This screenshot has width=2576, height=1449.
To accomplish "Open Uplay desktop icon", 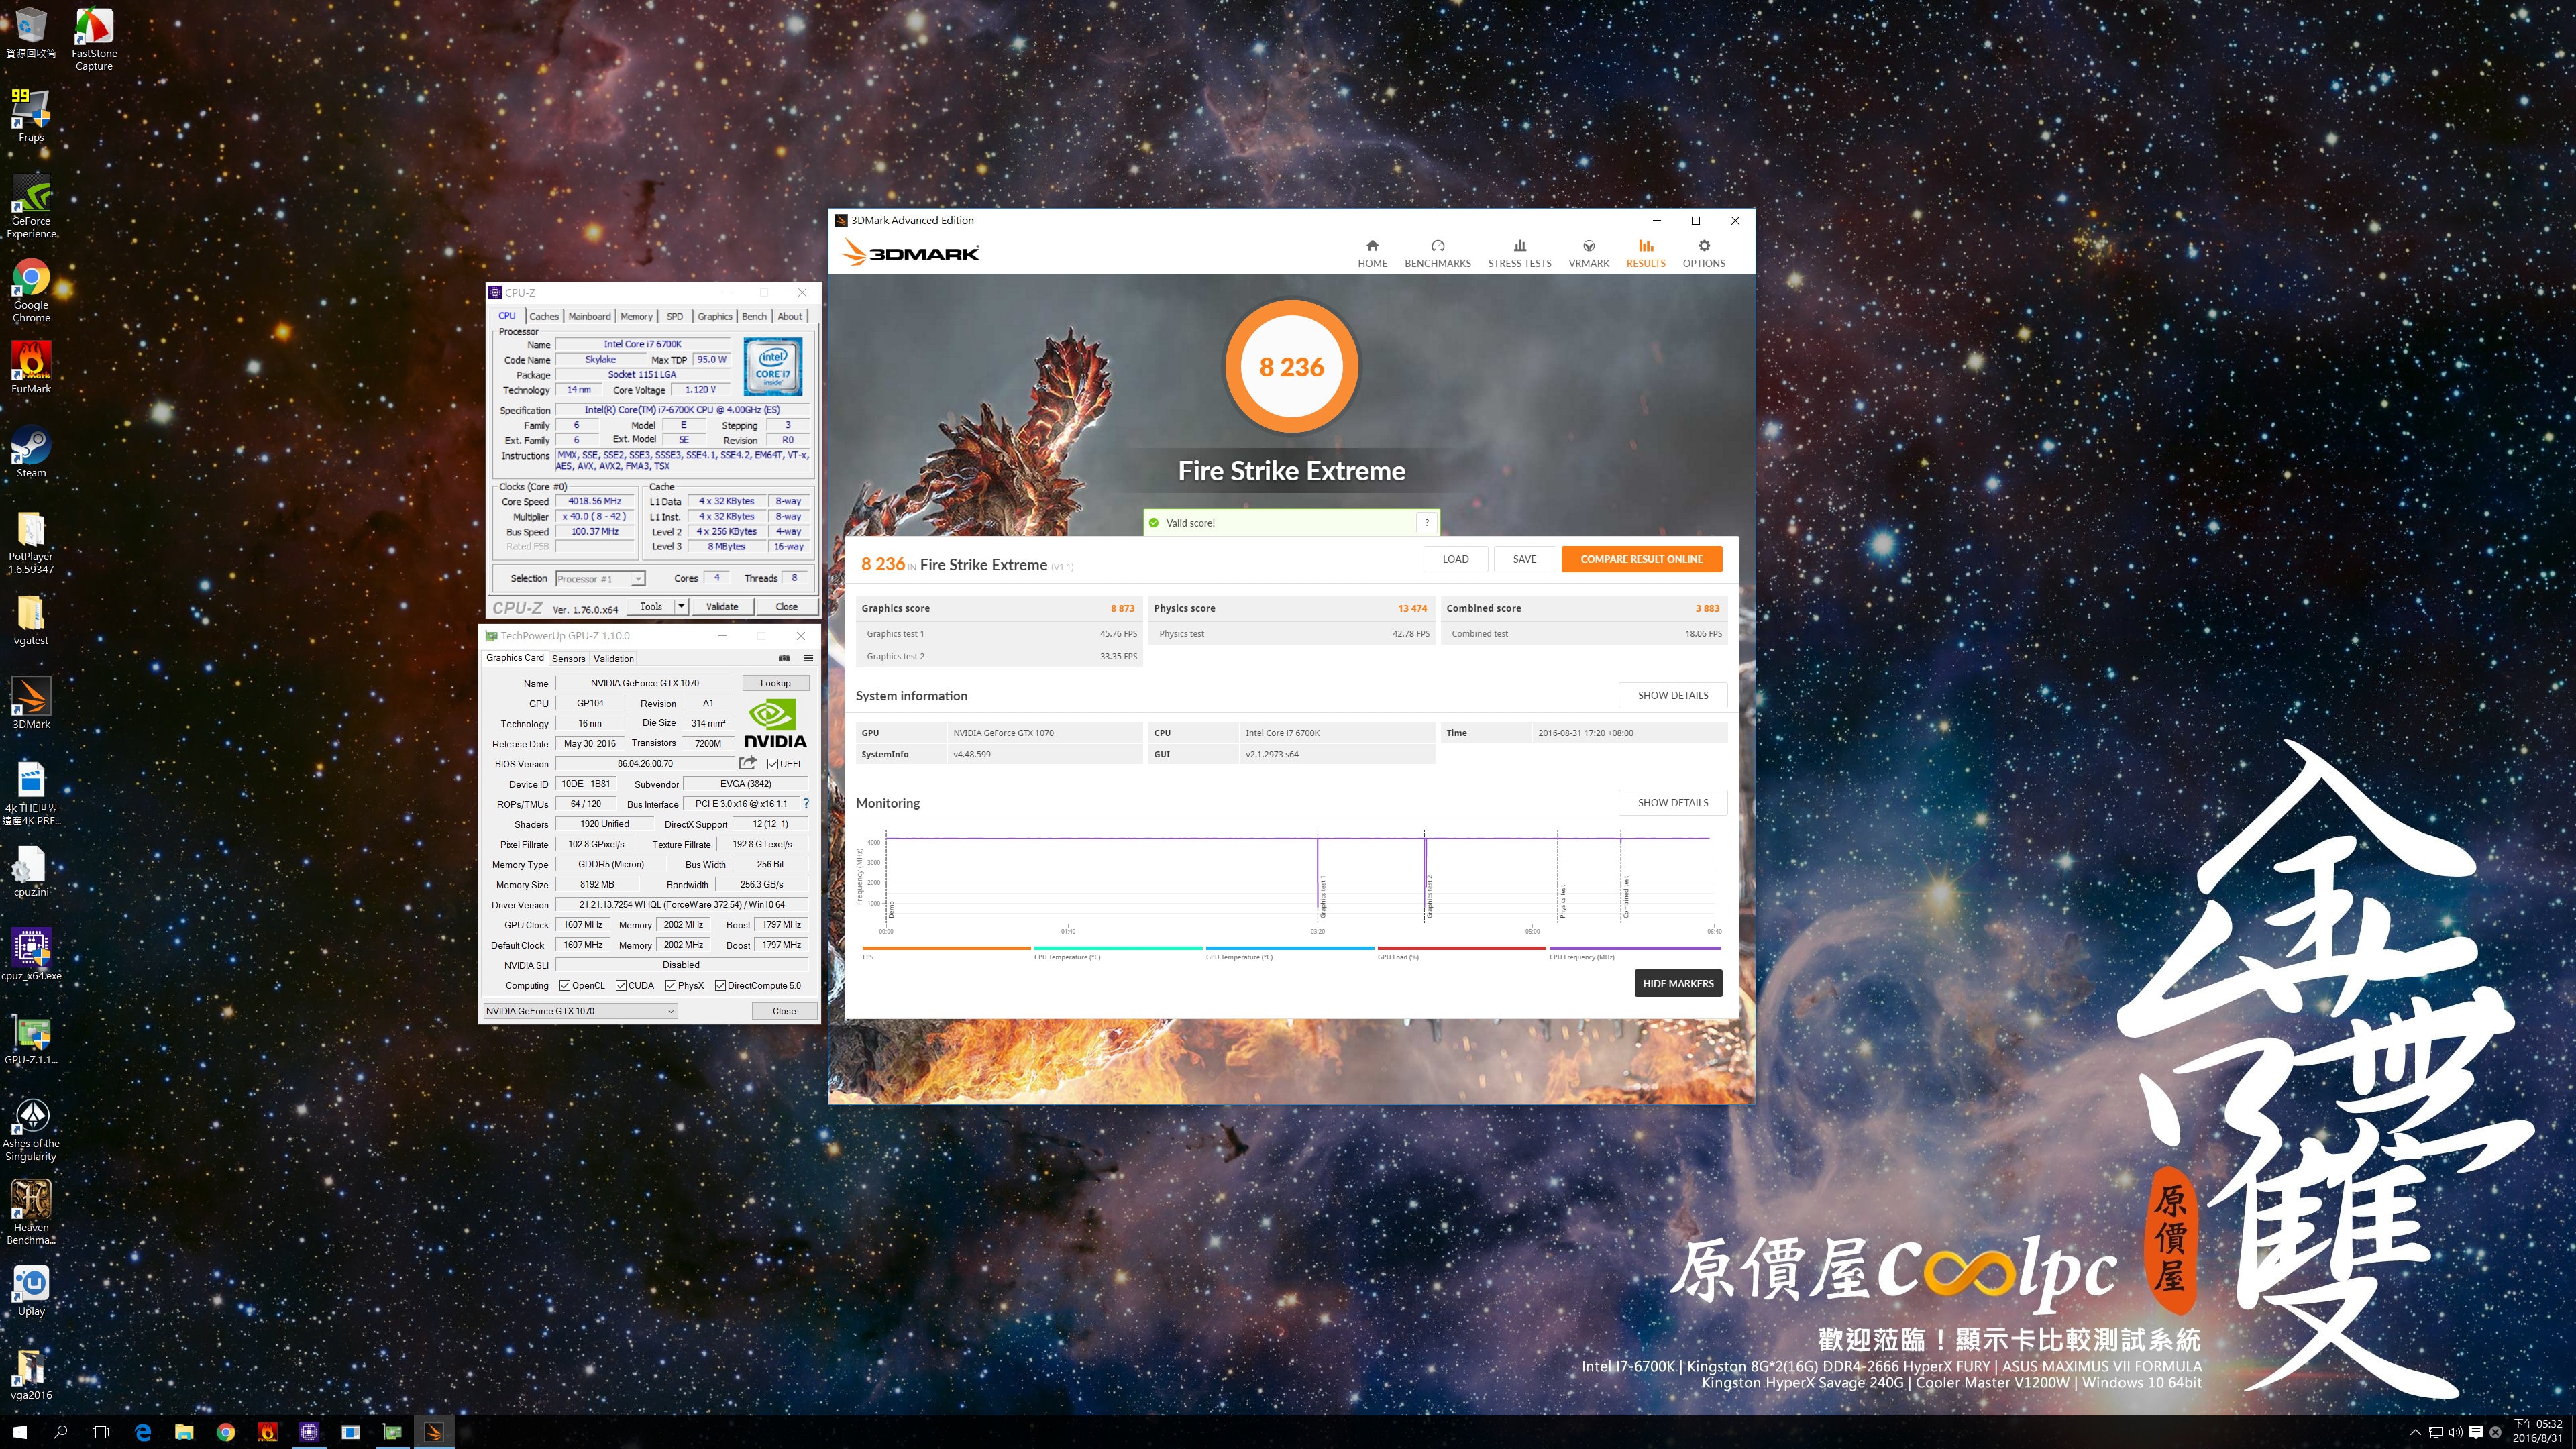I will (31, 1290).
